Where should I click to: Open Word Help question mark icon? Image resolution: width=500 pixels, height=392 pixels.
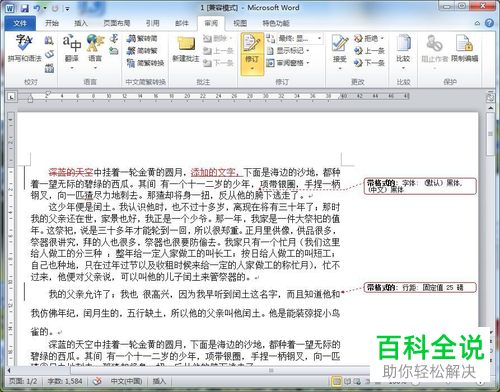pyautogui.click(x=489, y=23)
